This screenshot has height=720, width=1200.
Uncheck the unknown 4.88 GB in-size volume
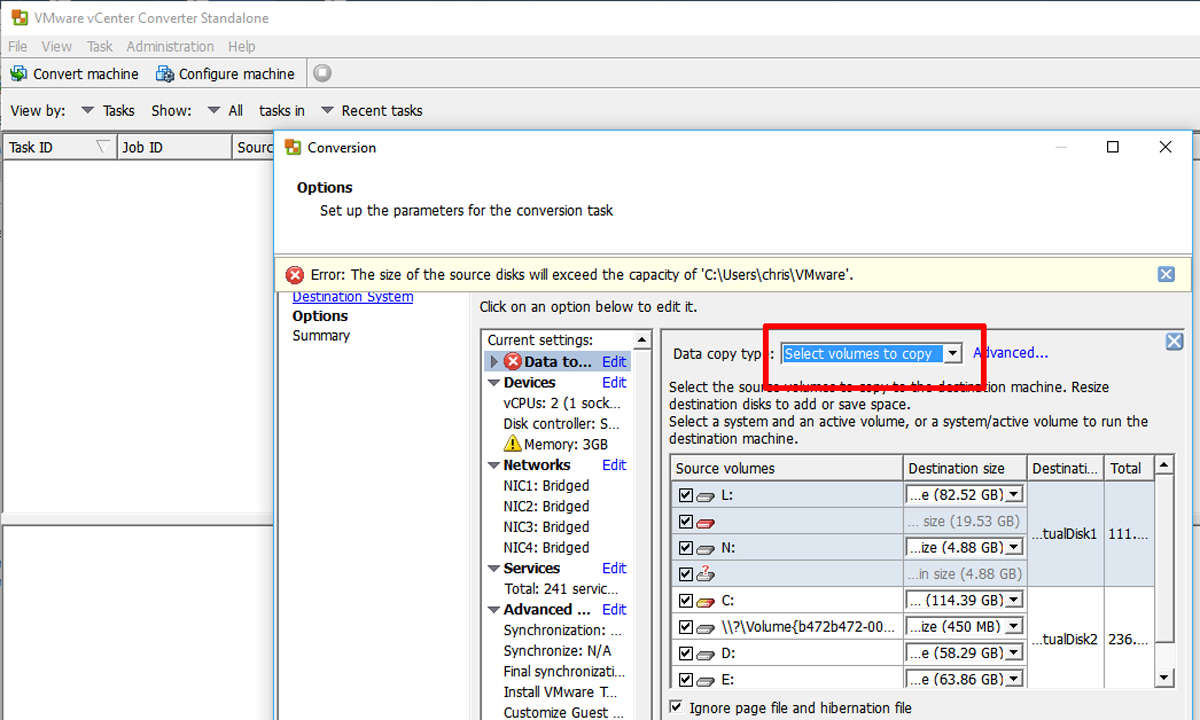tap(685, 574)
